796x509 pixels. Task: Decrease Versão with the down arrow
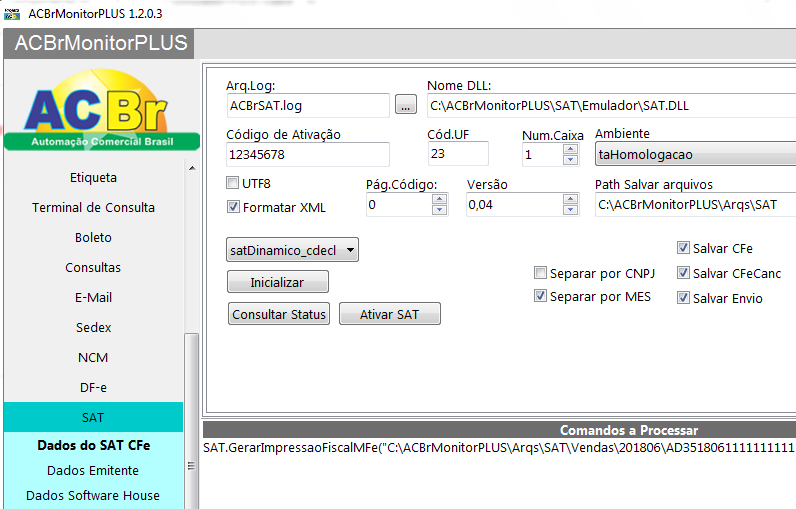pyautogui.click(x=571, y=210)
